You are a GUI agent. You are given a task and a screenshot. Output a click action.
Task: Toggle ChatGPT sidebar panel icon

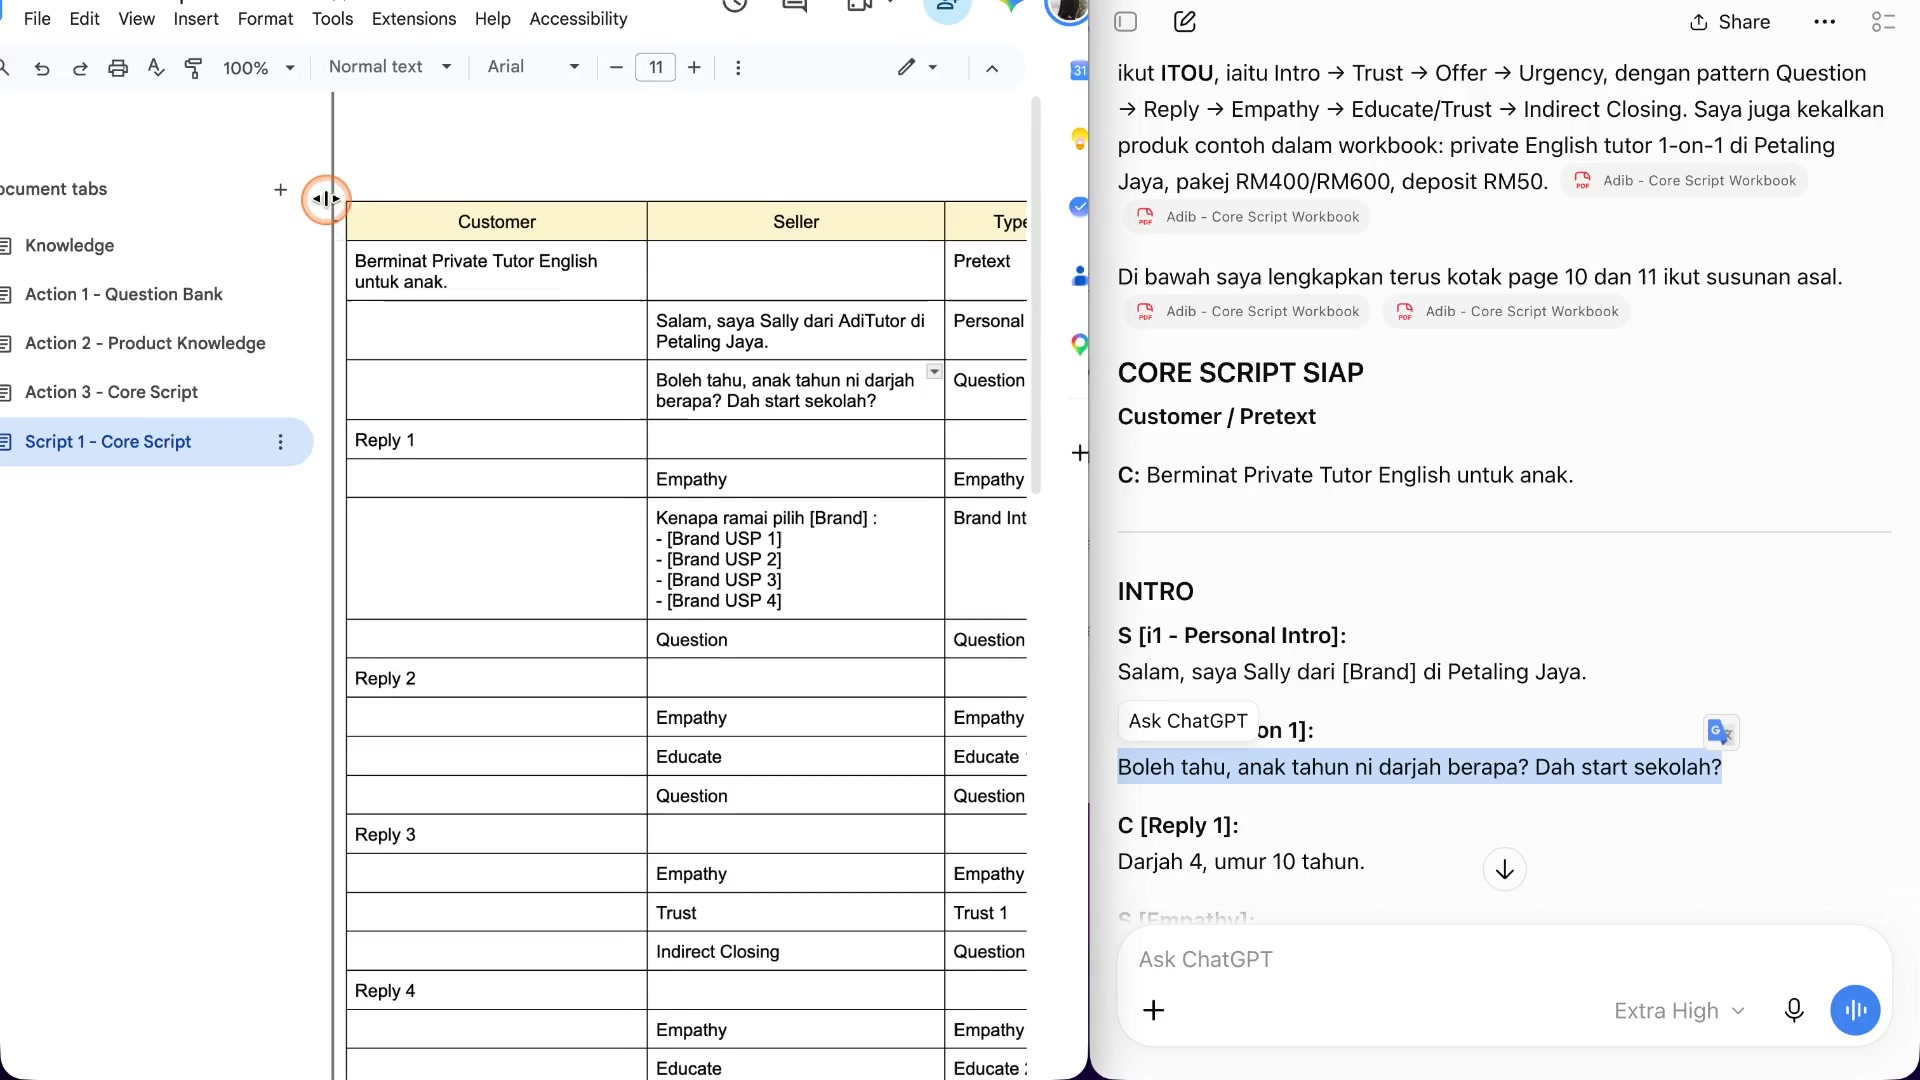tap(1126, 22)
